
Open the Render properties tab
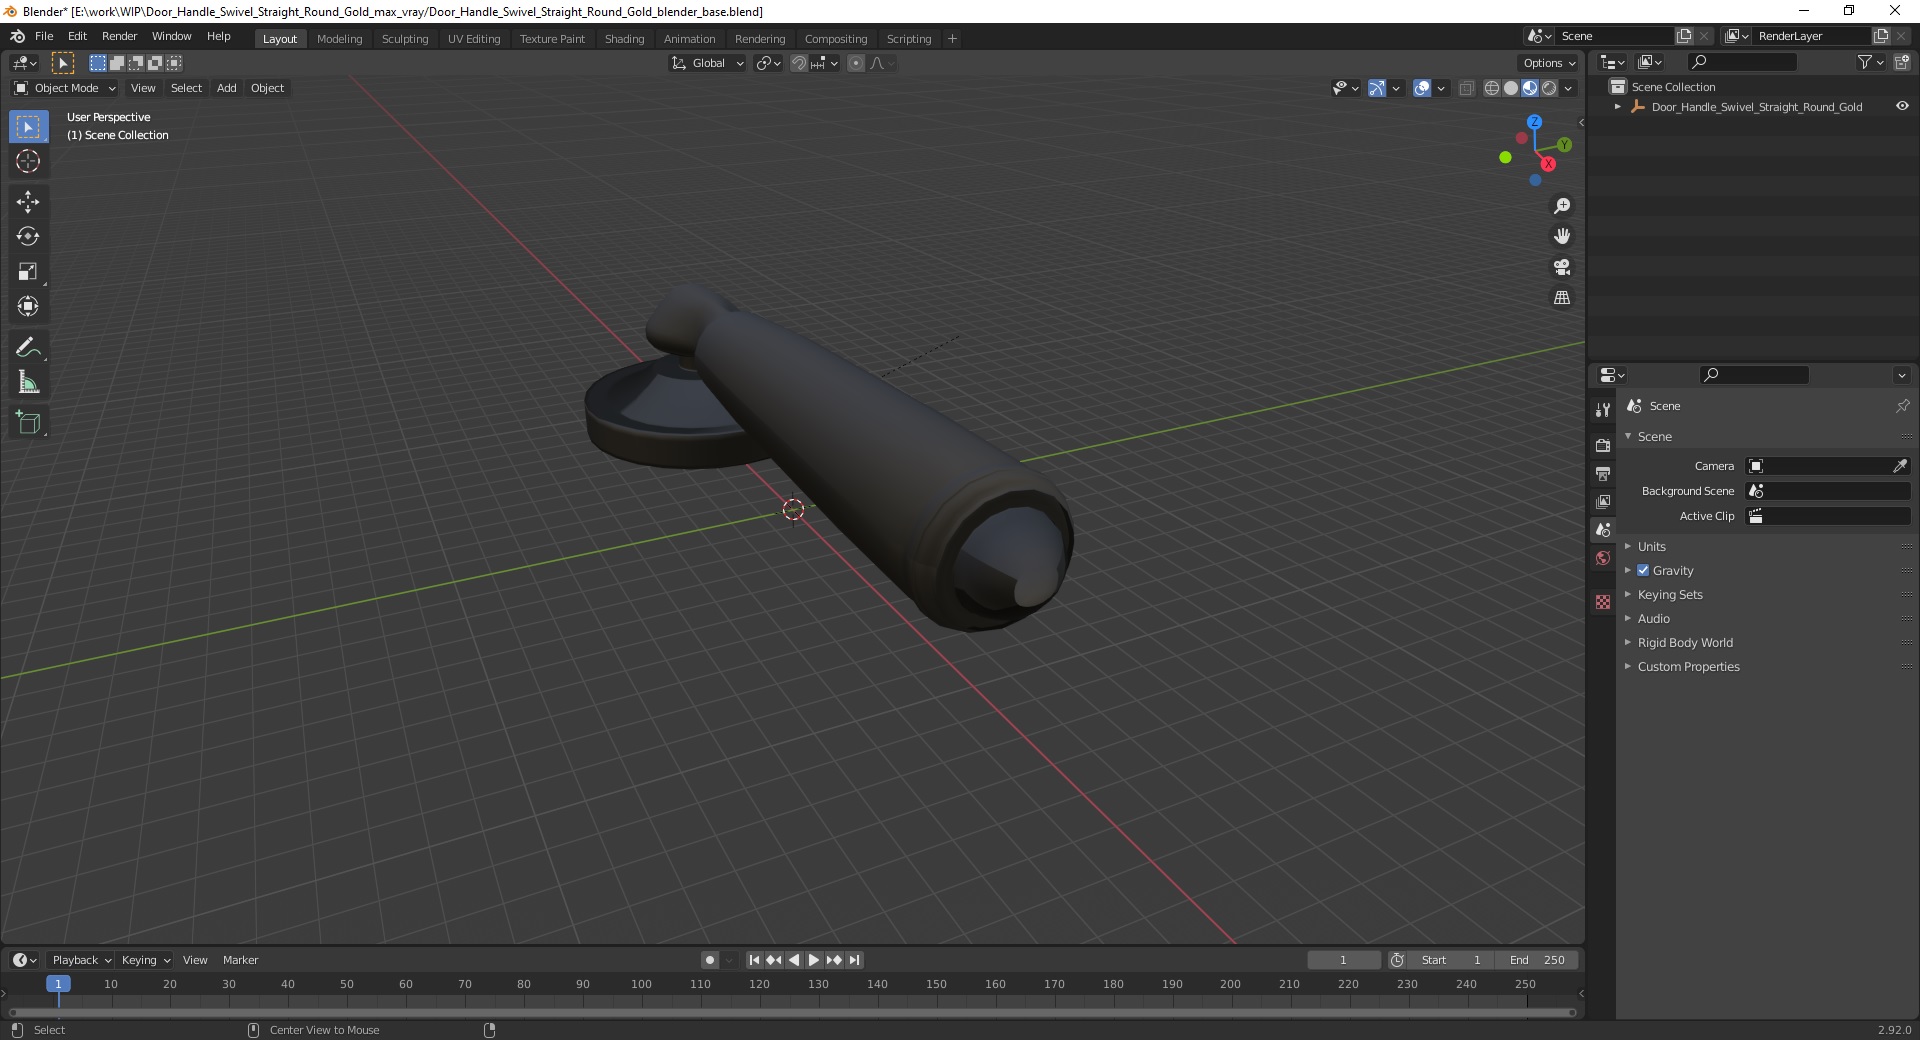pos(1603,445)
